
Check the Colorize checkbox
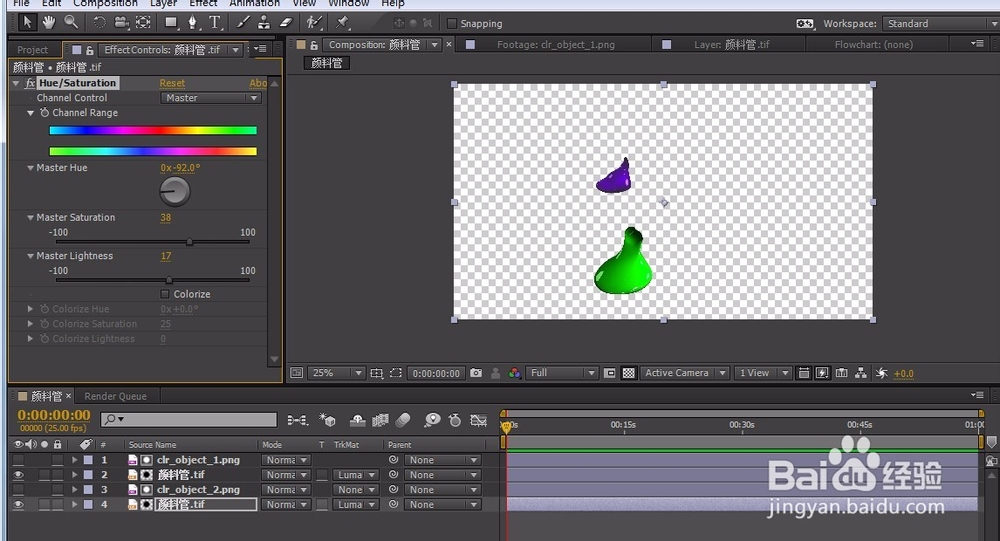[x=165, y=294]
